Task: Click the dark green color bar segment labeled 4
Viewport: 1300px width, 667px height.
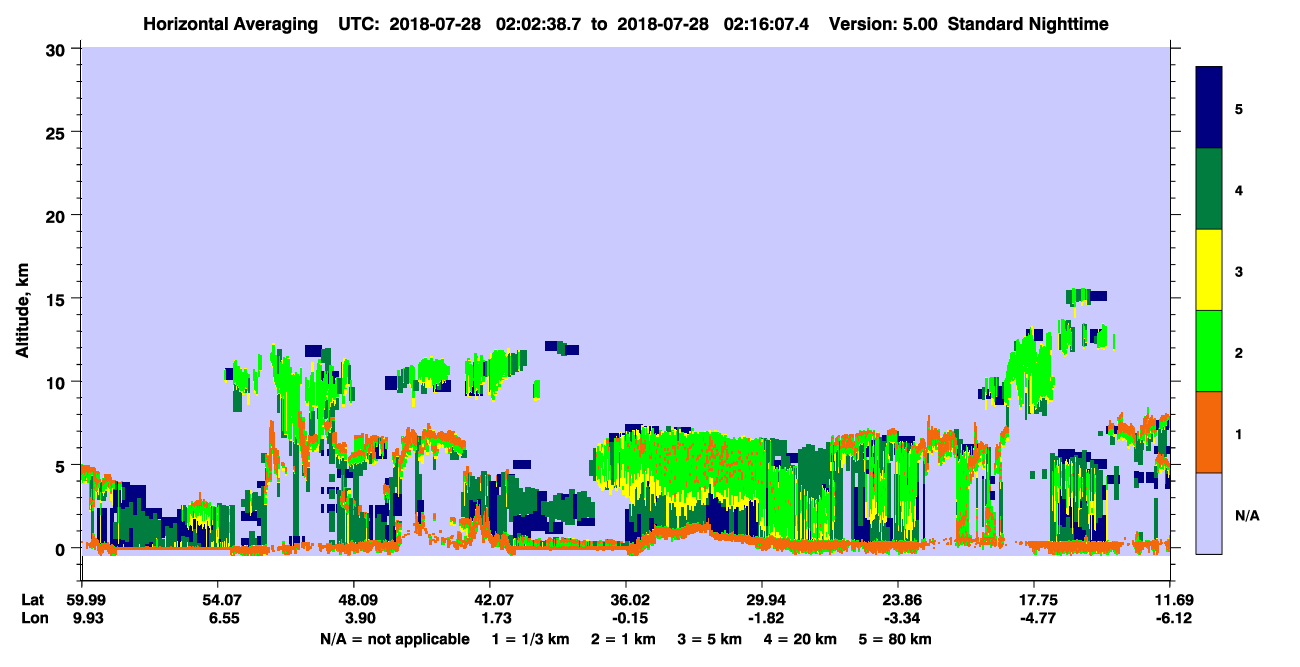Action: [1209, 189]
